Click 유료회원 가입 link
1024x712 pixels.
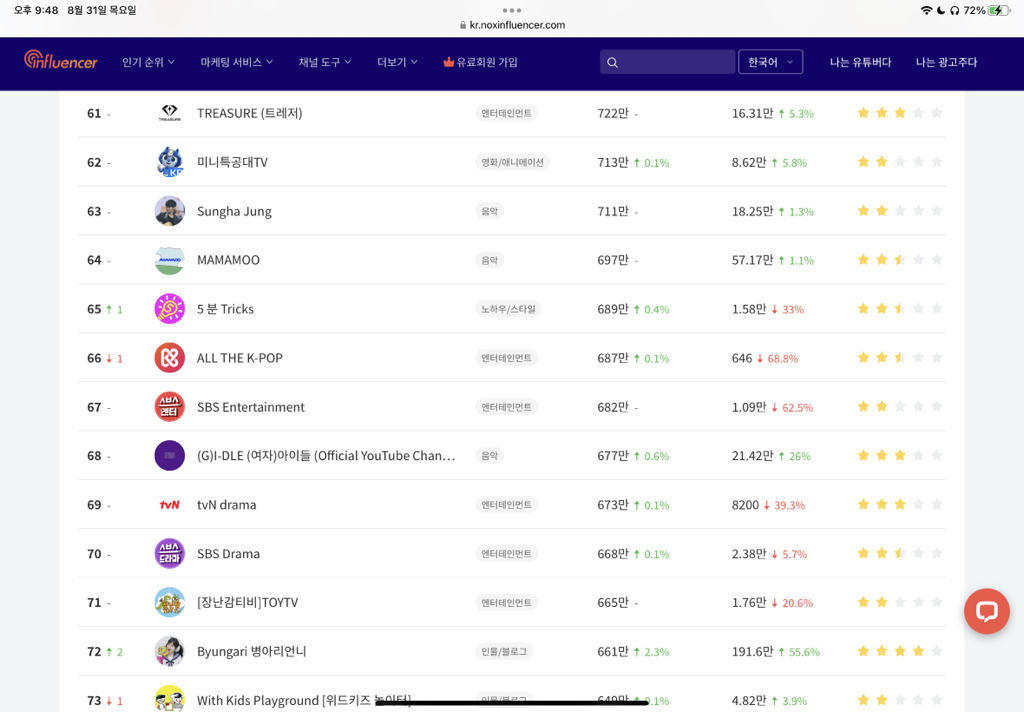(487, 62)
